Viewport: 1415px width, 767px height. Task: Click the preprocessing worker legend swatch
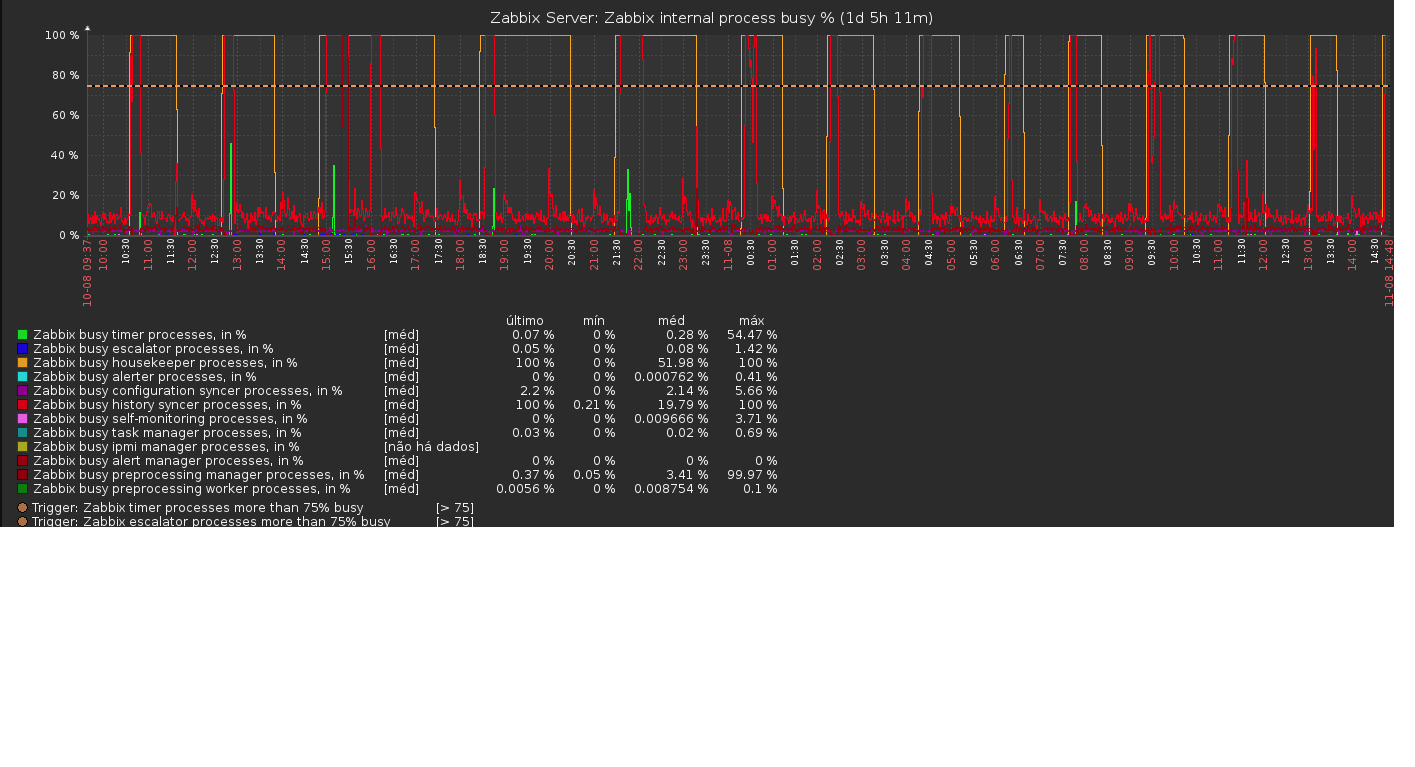[22, 489]
